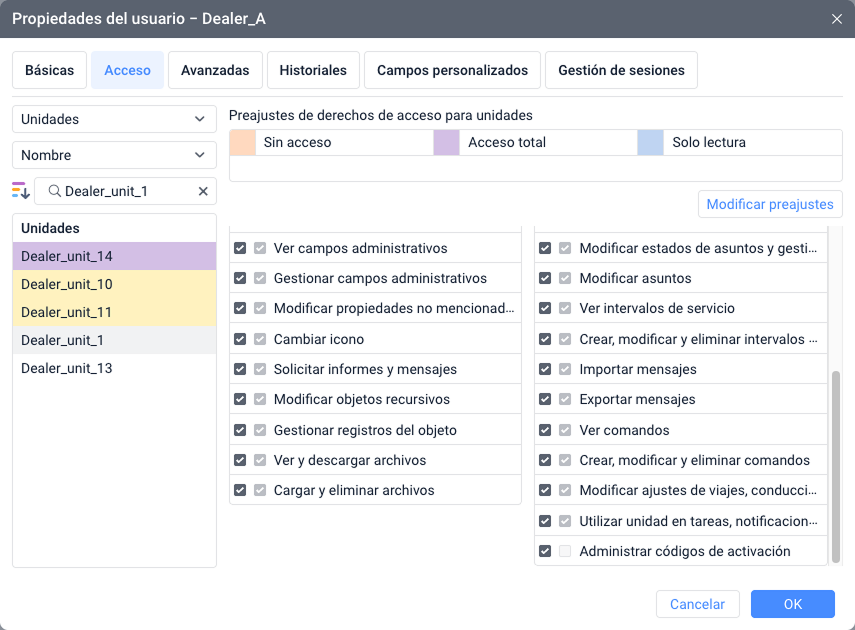The width and height of the screenshot is (855, 630).
Task: Toggle the 'Cambiar icono' checkbox
Action: (240, 339)
